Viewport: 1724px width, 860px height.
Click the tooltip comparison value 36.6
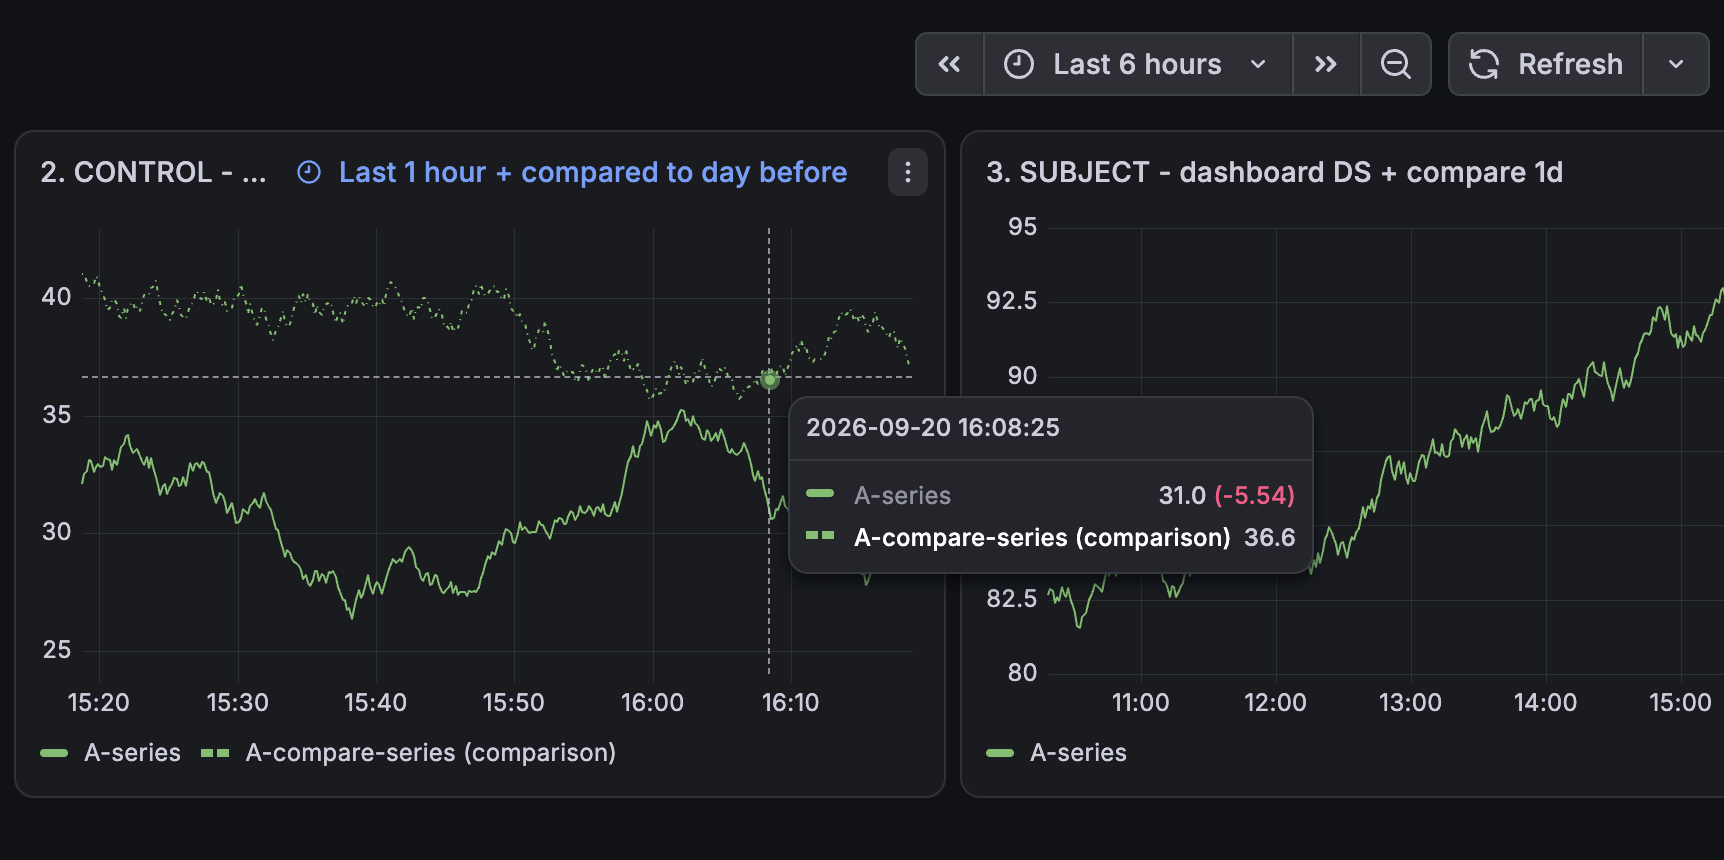1269,537
